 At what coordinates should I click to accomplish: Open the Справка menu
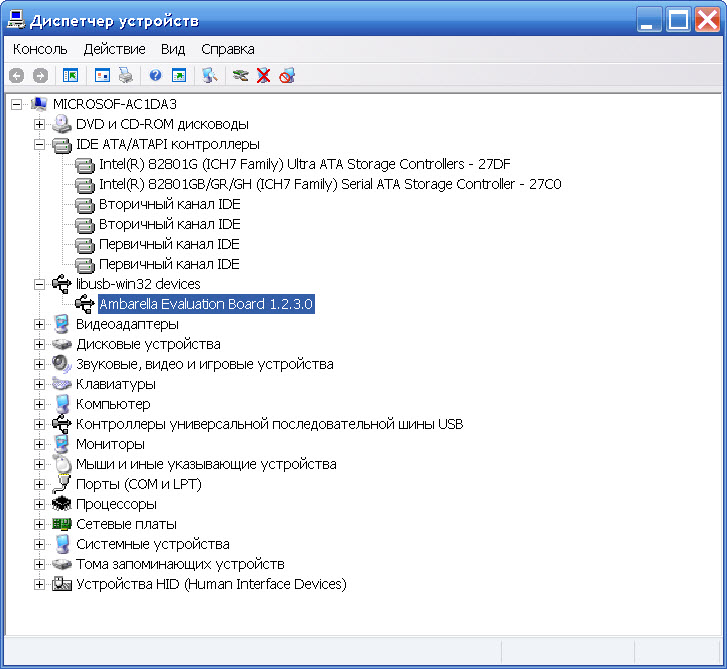(227, 49)
